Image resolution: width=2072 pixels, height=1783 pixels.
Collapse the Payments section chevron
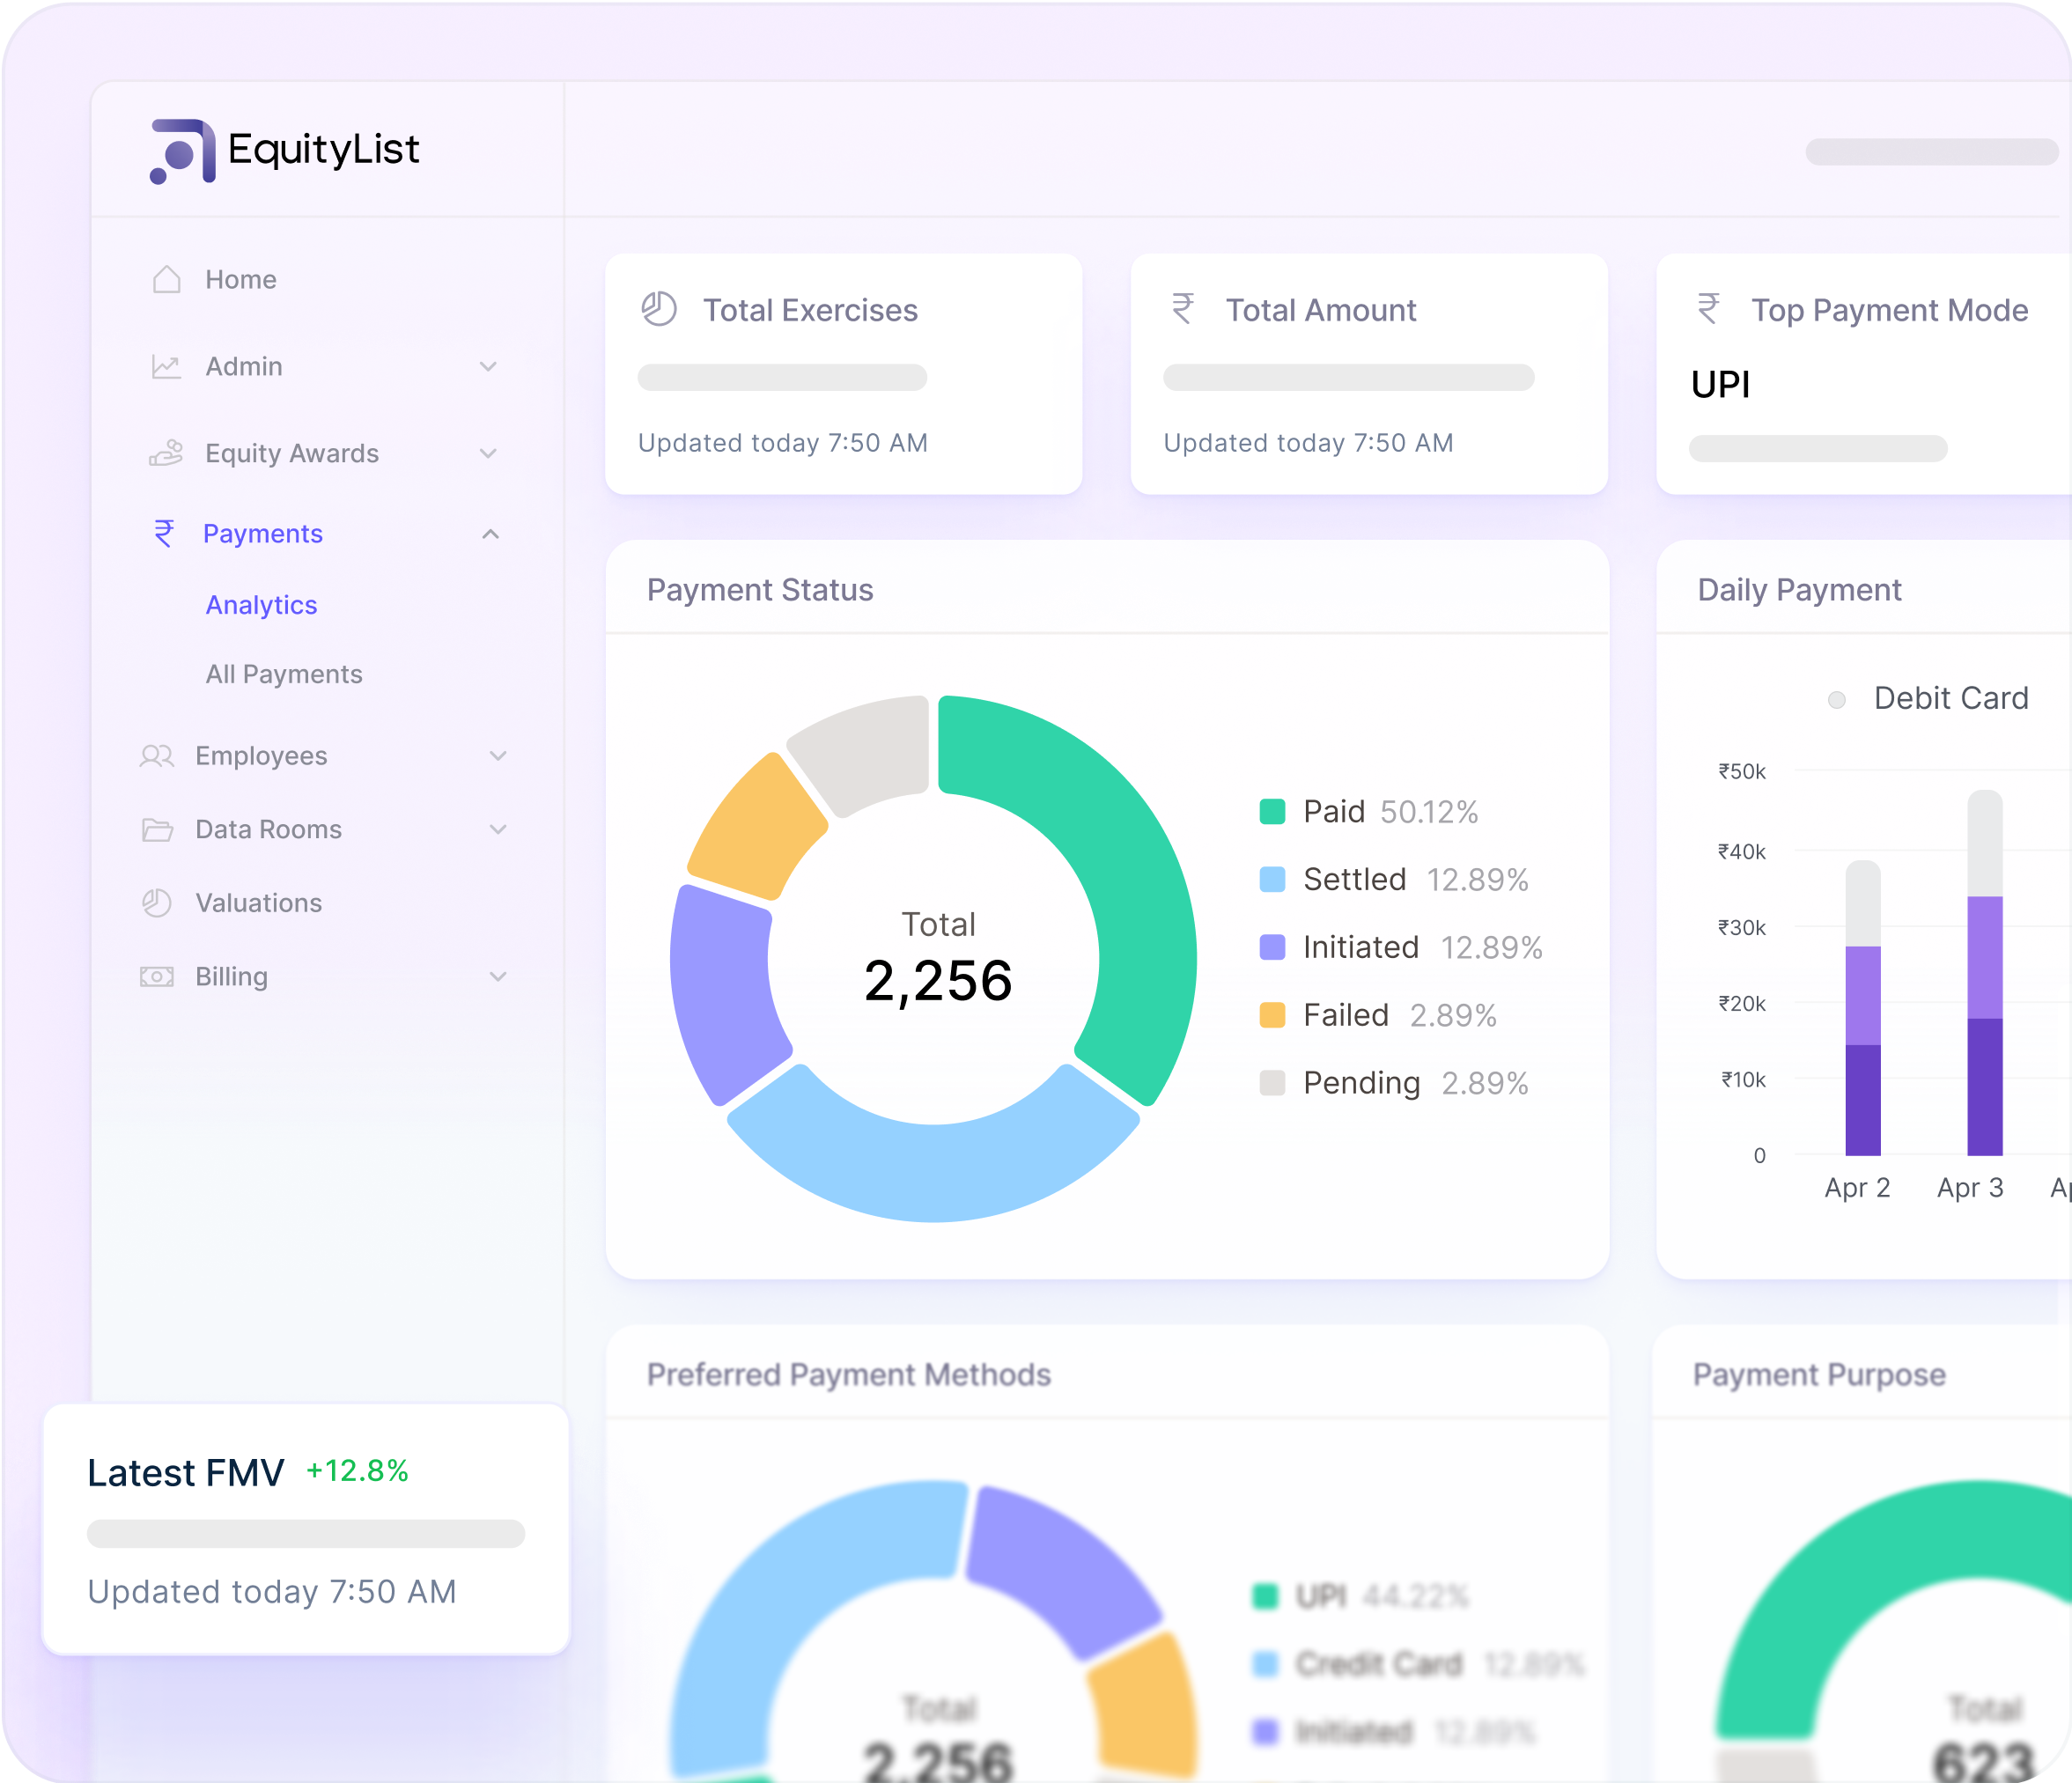point(490,534)
